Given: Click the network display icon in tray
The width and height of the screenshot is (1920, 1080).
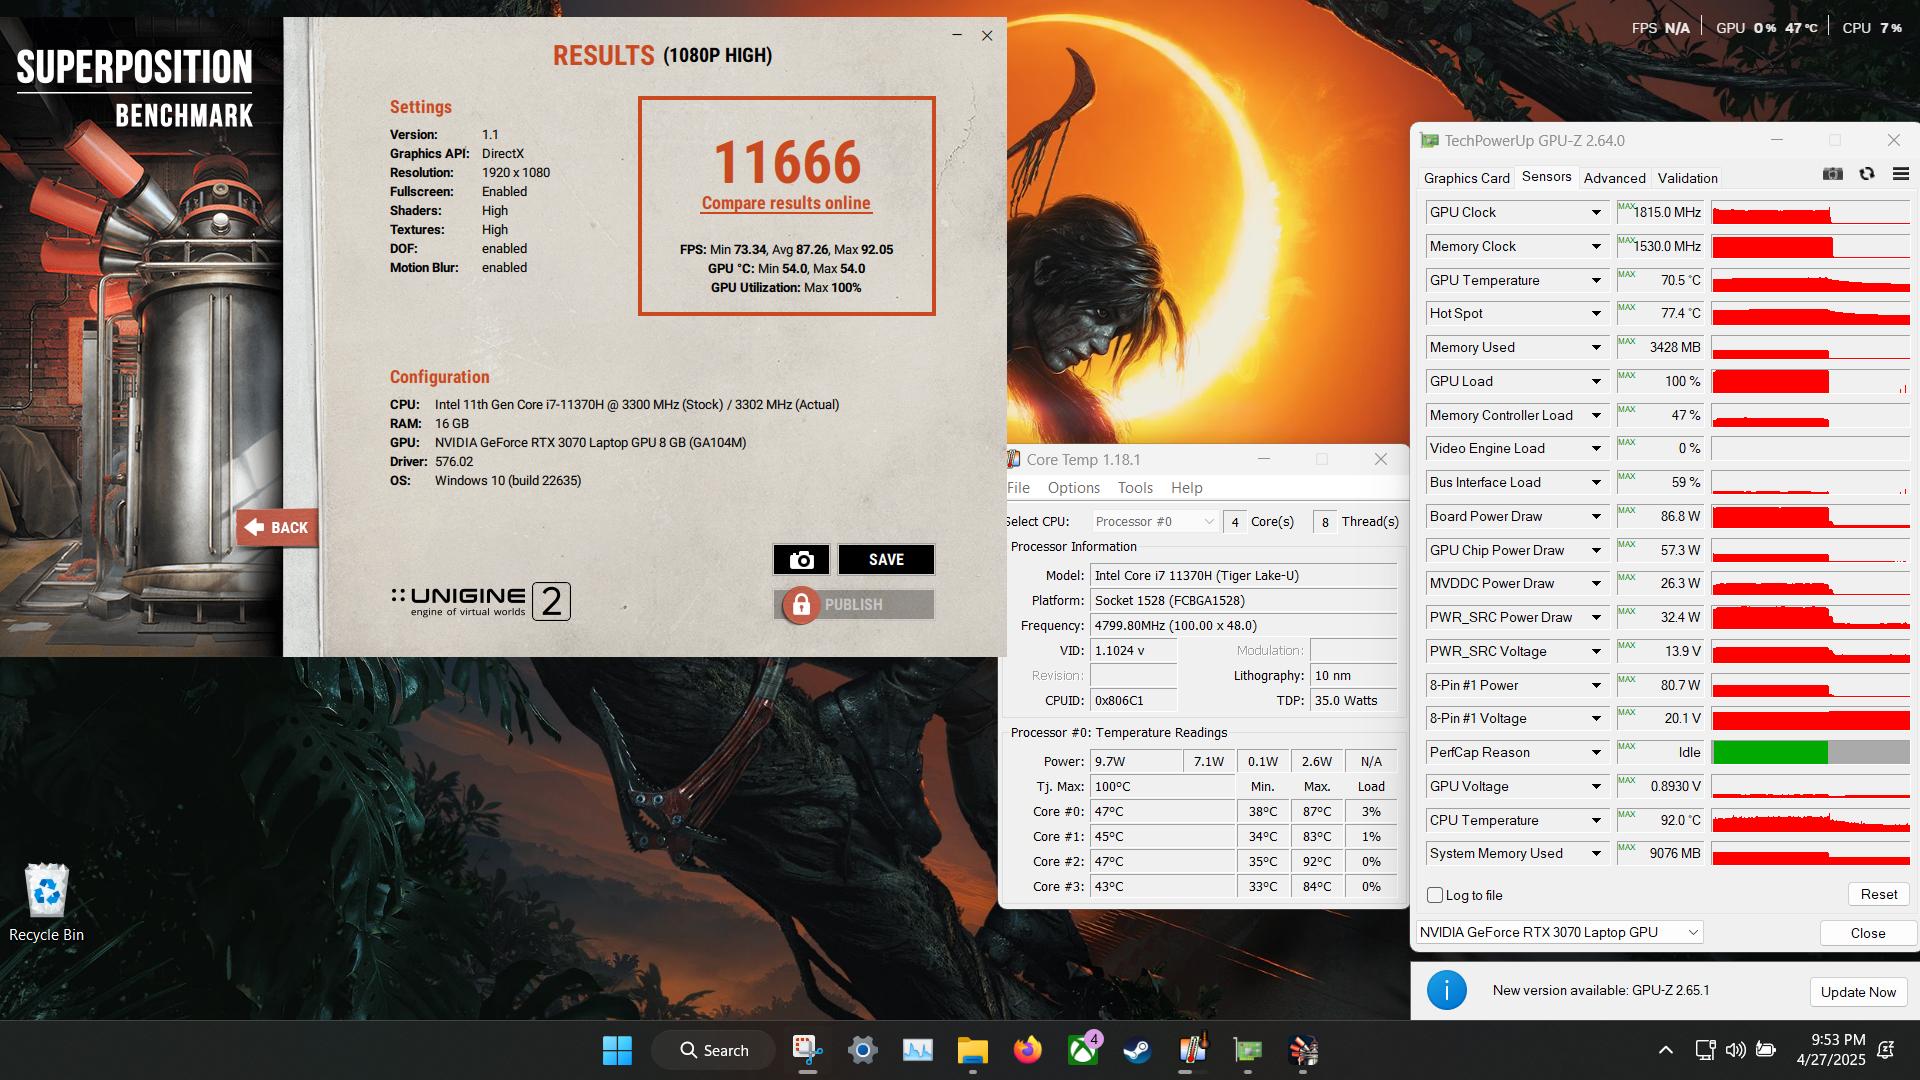Looking at the screenshot, I should 1705,1050.
